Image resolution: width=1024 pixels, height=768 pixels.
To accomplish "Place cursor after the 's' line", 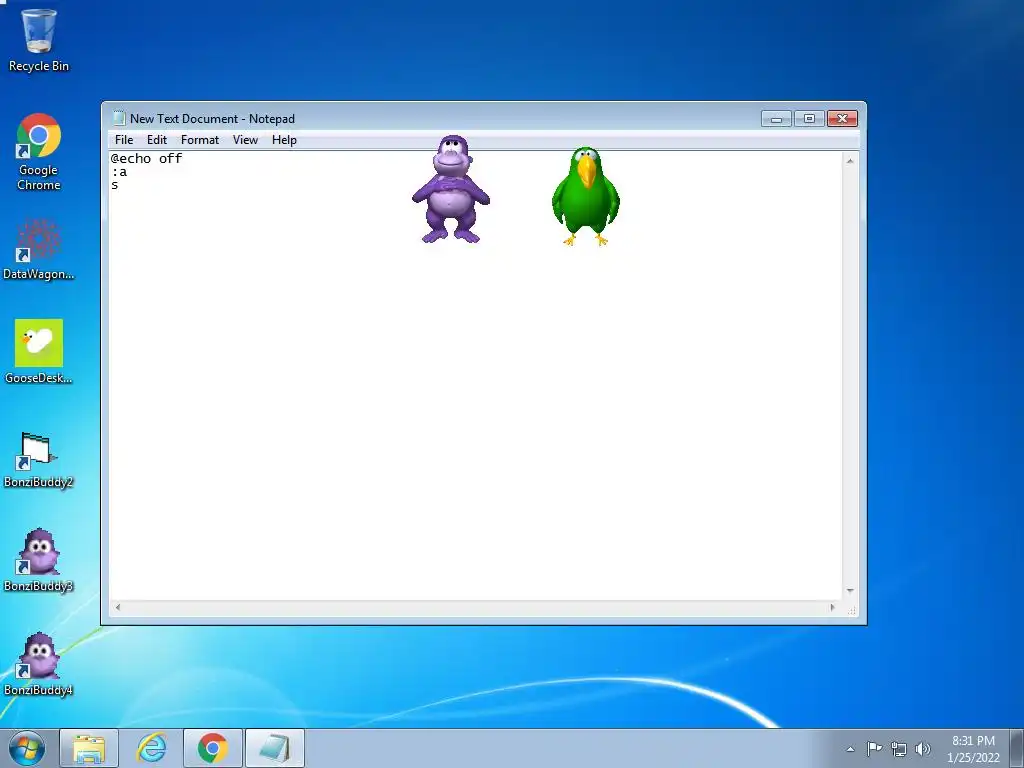I will (x=120, y=185).
